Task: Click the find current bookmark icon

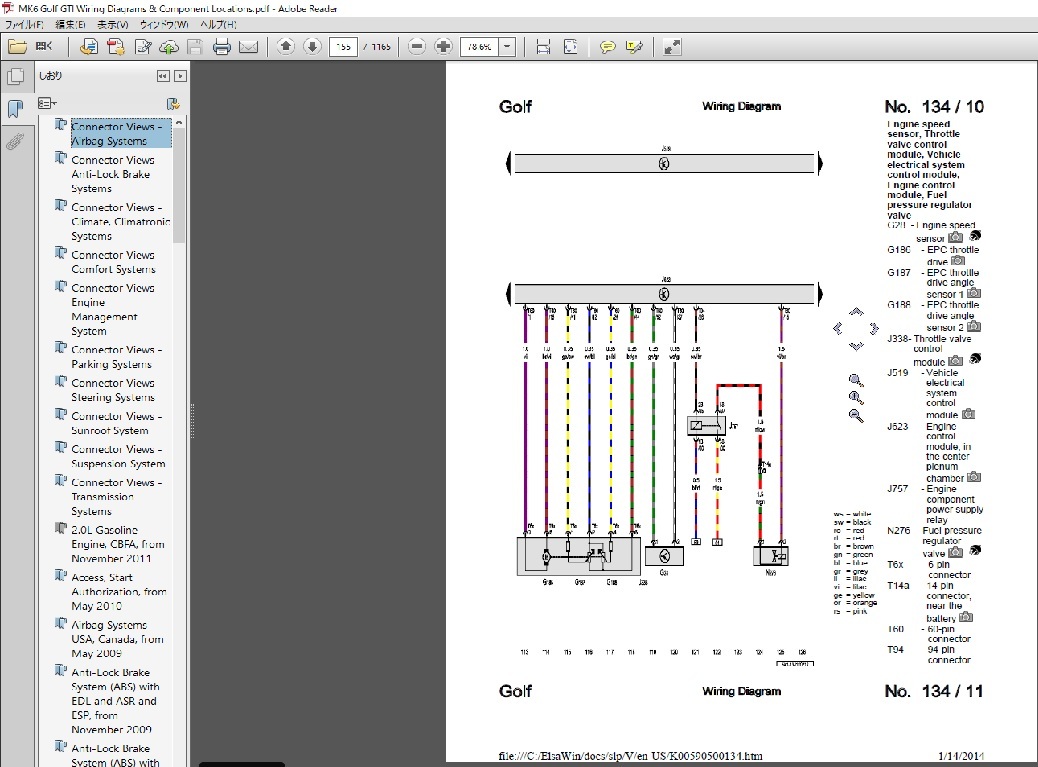Action: pos(173,103)
